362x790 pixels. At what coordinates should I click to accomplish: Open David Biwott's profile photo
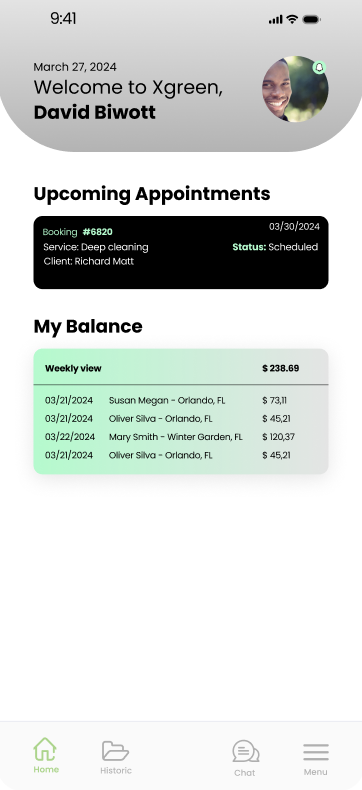click(x=295, y=89)
